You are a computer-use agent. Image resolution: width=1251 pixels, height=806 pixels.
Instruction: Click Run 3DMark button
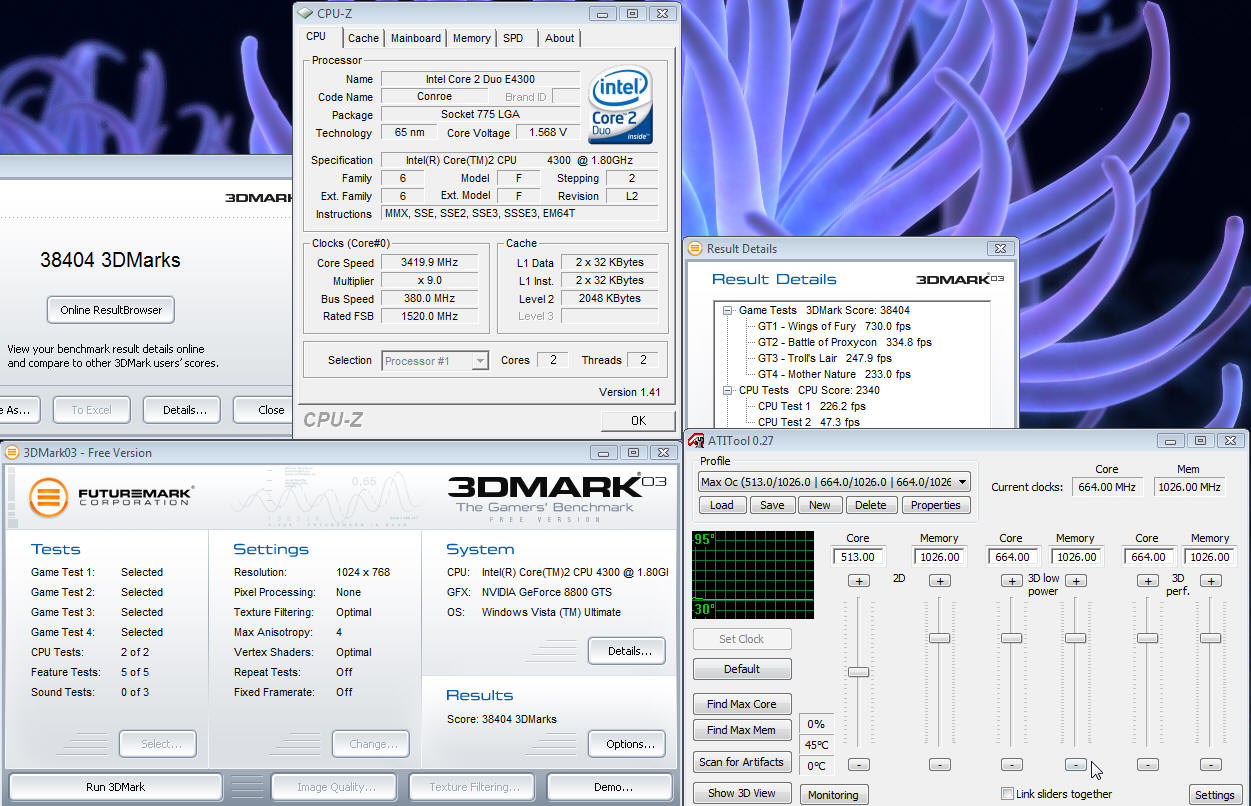point(115,787)
